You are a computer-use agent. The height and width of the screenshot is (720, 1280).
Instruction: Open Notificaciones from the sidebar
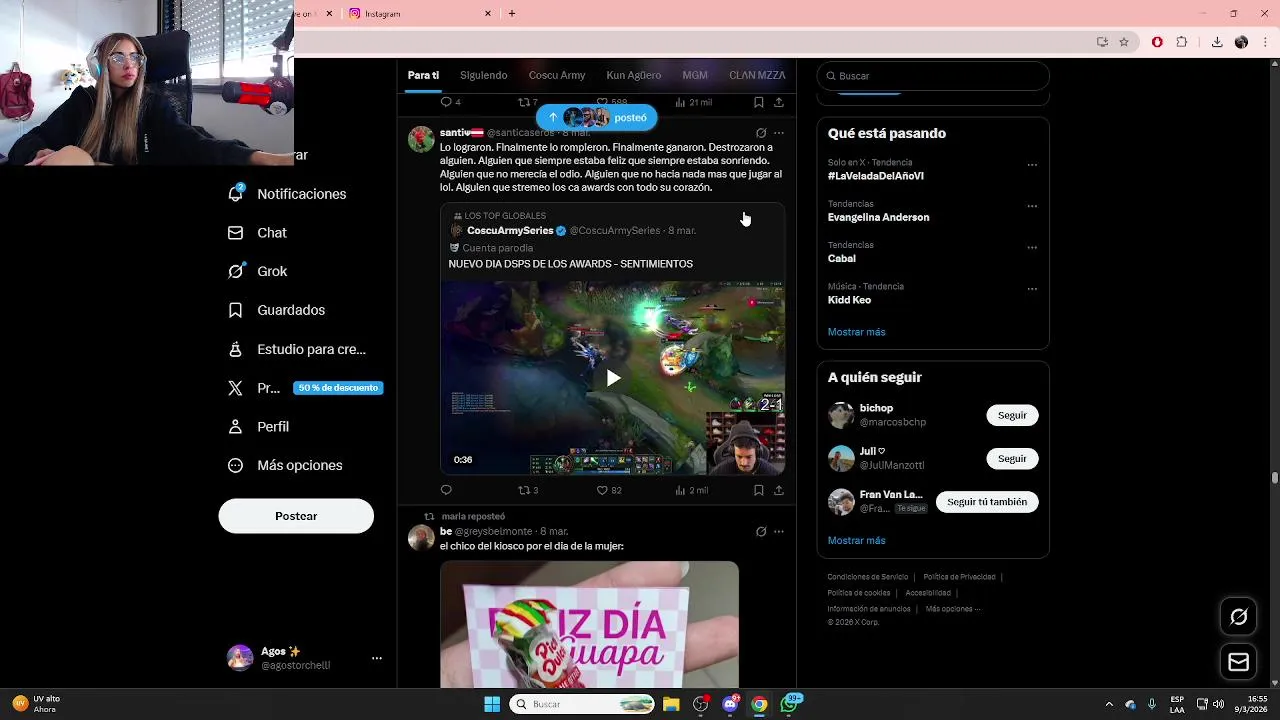pos(287,194)
